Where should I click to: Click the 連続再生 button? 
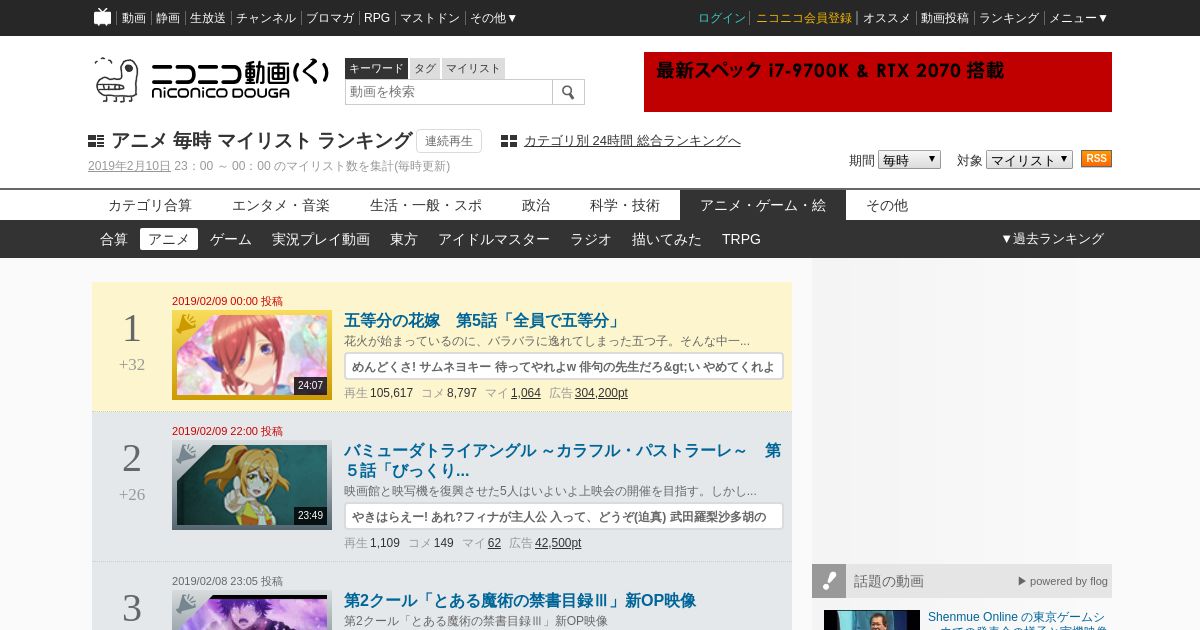point(449,141)
